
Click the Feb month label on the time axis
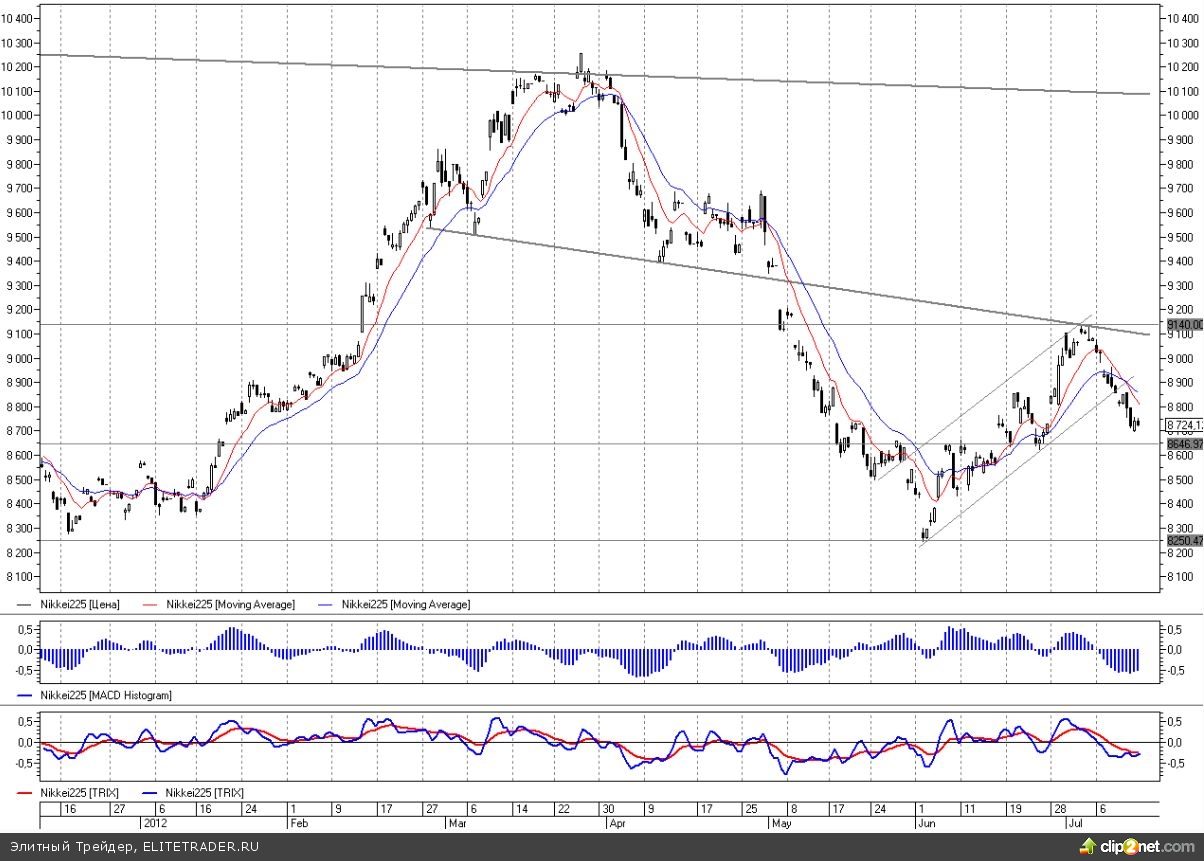[x=297, y=823]
